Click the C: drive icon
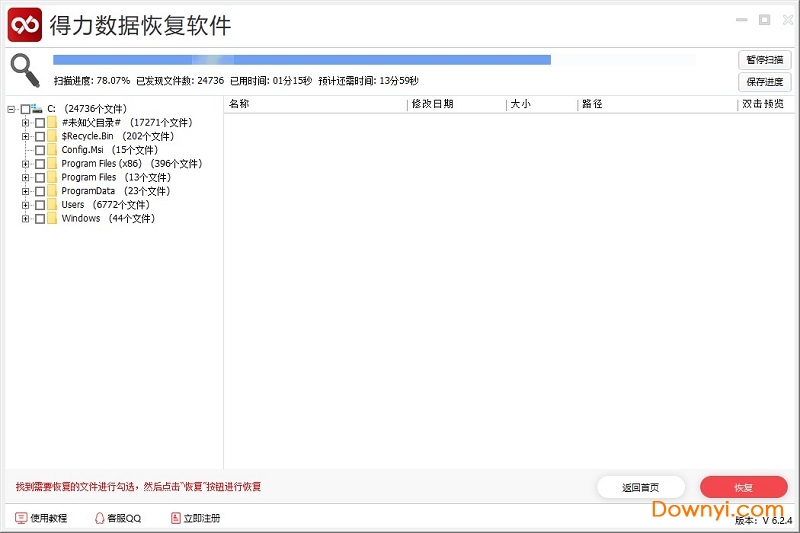Viewport: 800px width, 533px height. (x=37, y=108)
